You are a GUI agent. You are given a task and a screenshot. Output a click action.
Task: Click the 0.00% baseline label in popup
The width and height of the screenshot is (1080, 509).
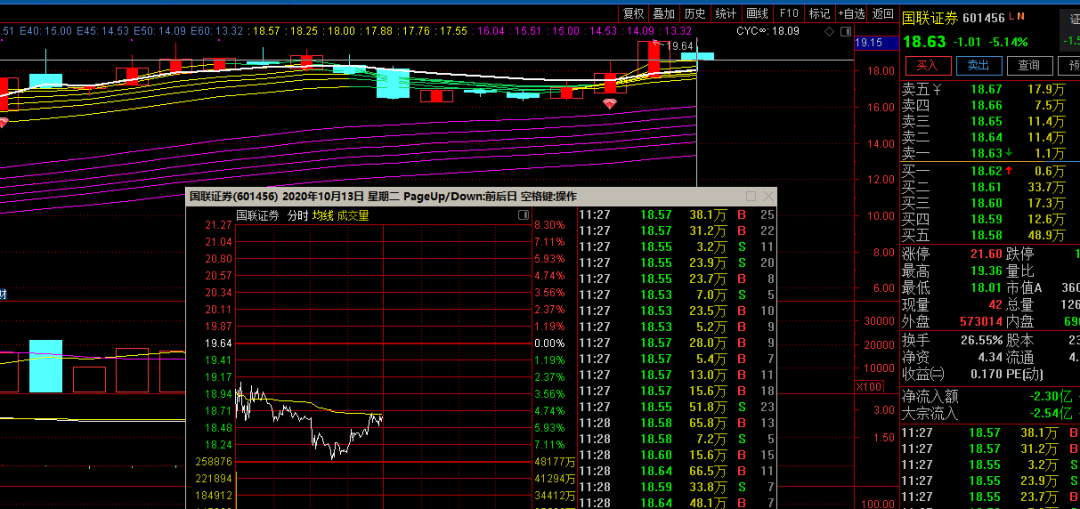pos(549,343)
